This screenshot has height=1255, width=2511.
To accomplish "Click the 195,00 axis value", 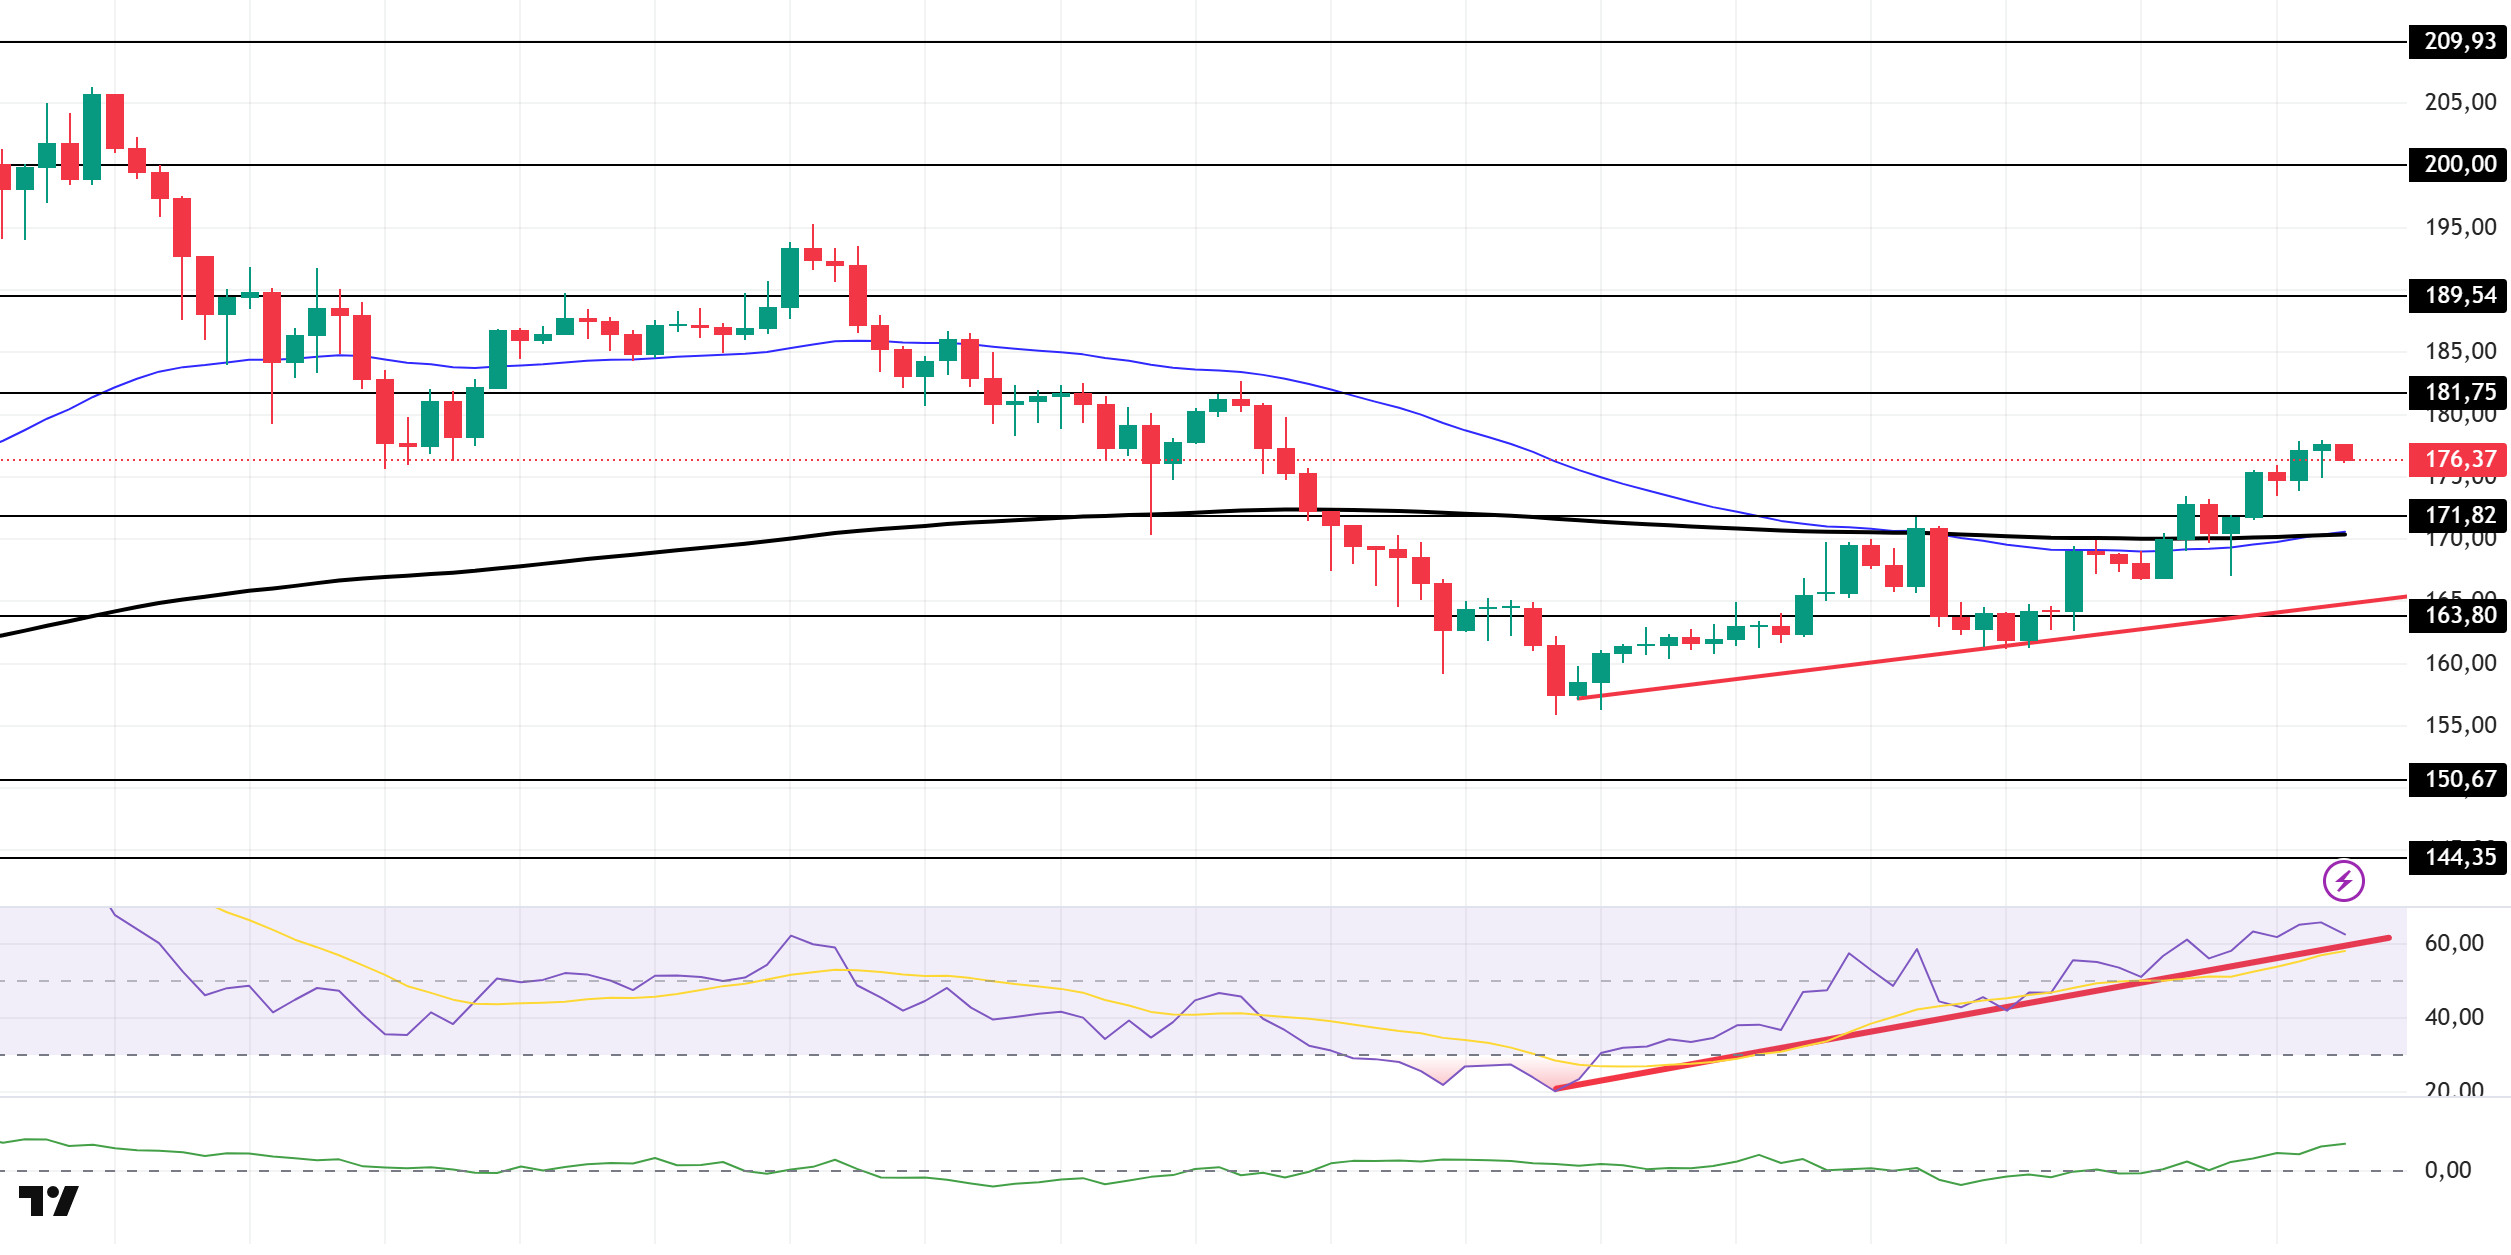I will (x=2460, y=227).
